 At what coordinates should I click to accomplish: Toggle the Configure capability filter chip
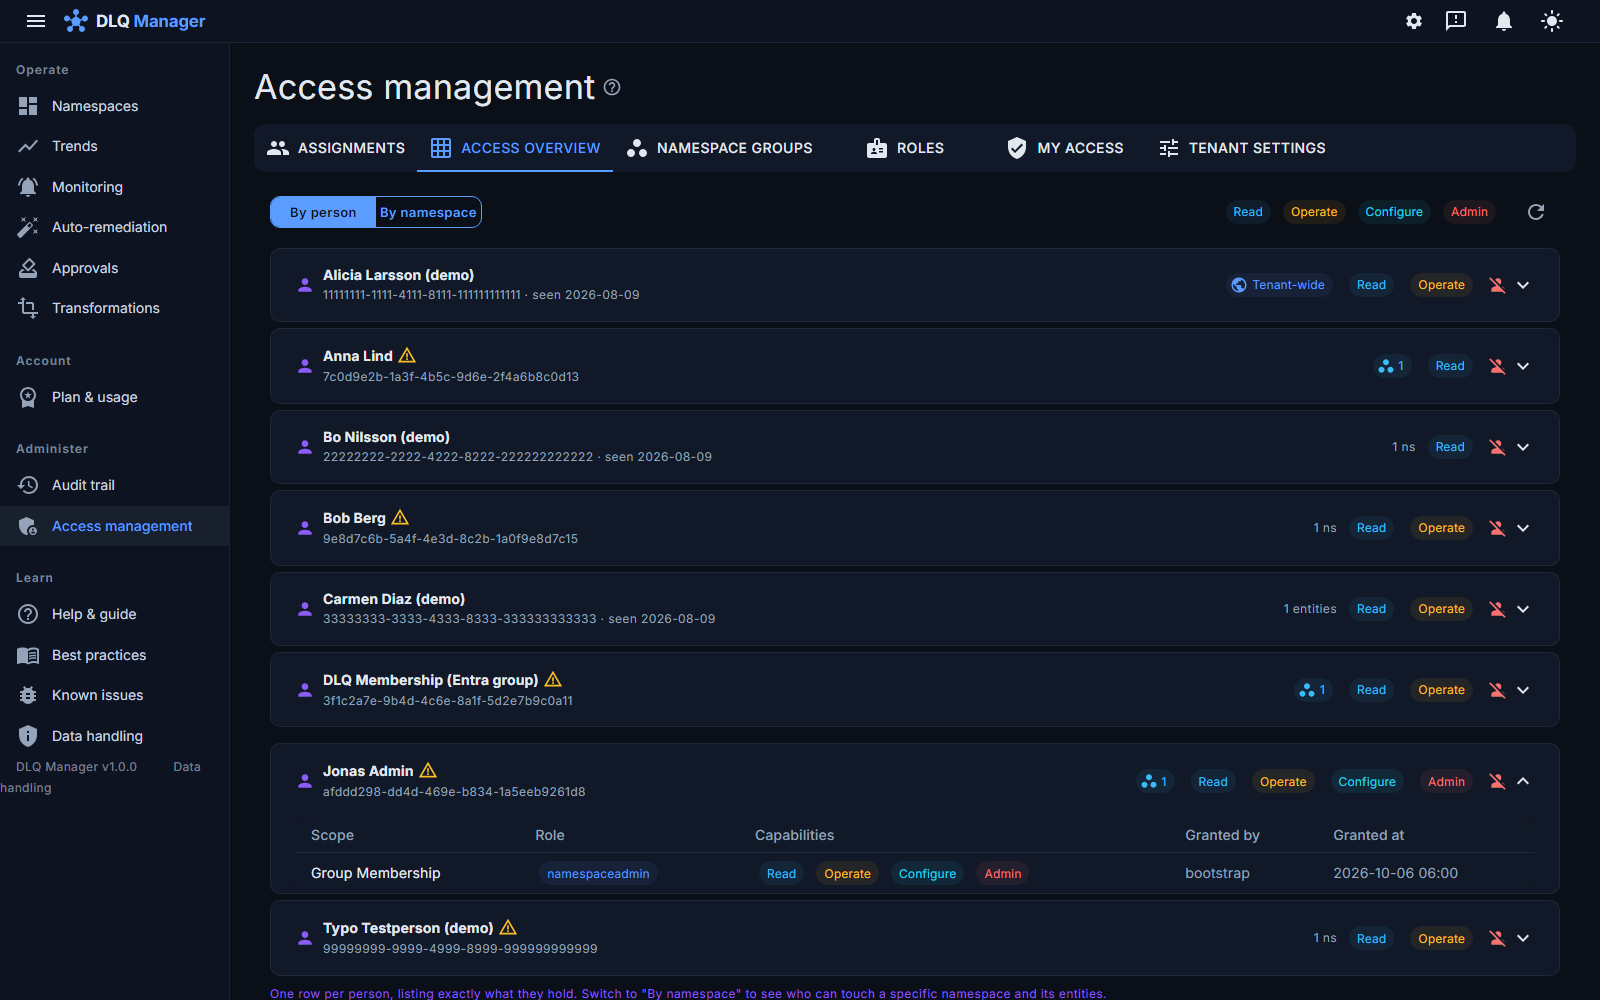(x=1394, y=212)
